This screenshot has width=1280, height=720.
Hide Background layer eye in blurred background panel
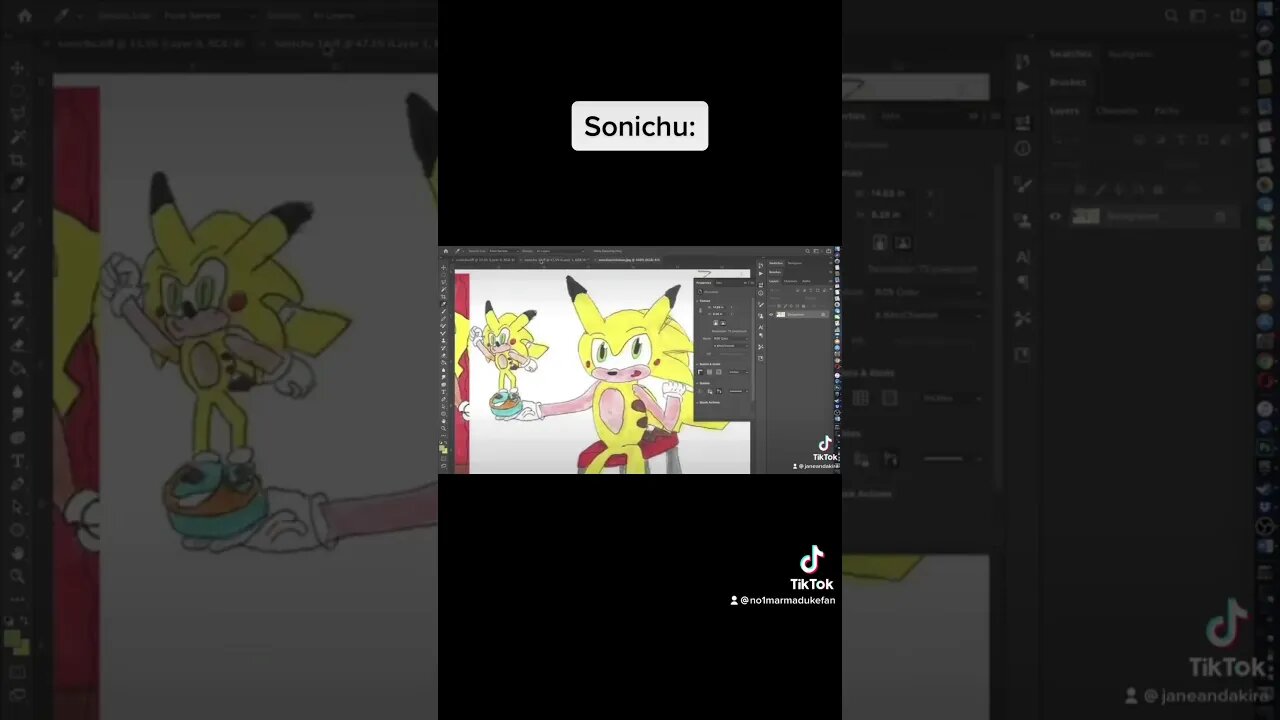pos(1055,216)
